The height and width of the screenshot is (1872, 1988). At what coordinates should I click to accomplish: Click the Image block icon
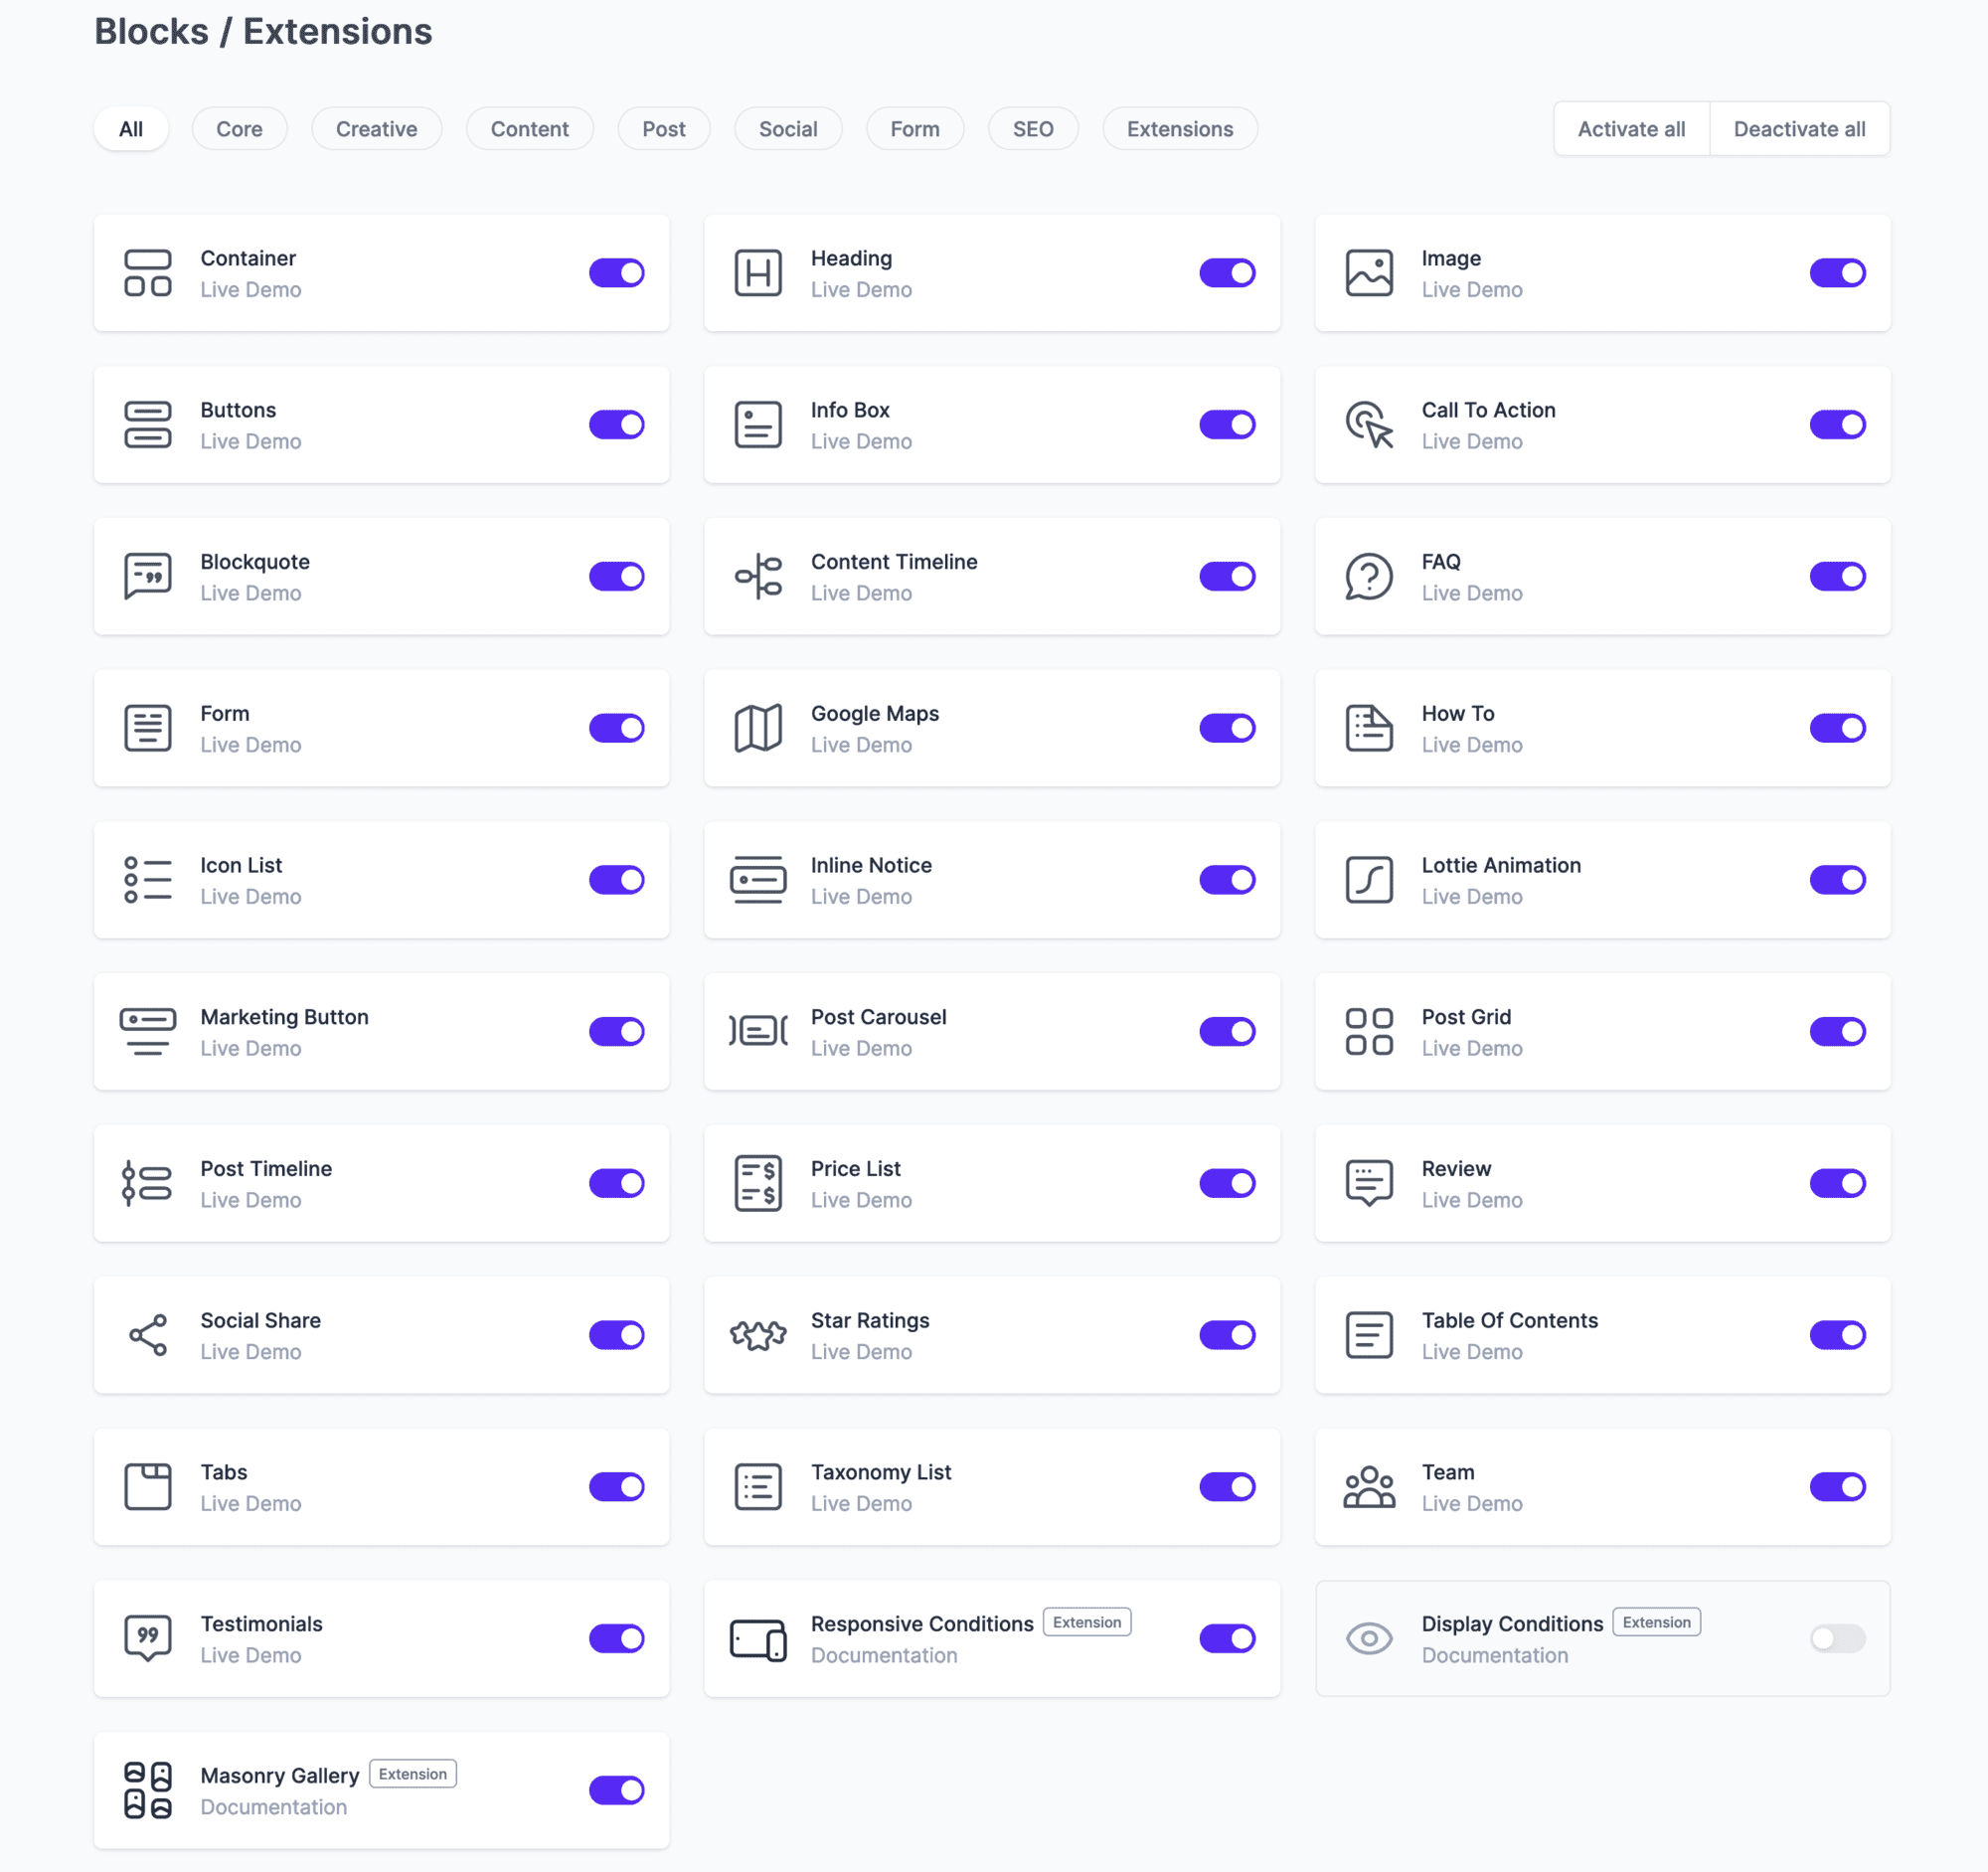tap(1369, 273)
